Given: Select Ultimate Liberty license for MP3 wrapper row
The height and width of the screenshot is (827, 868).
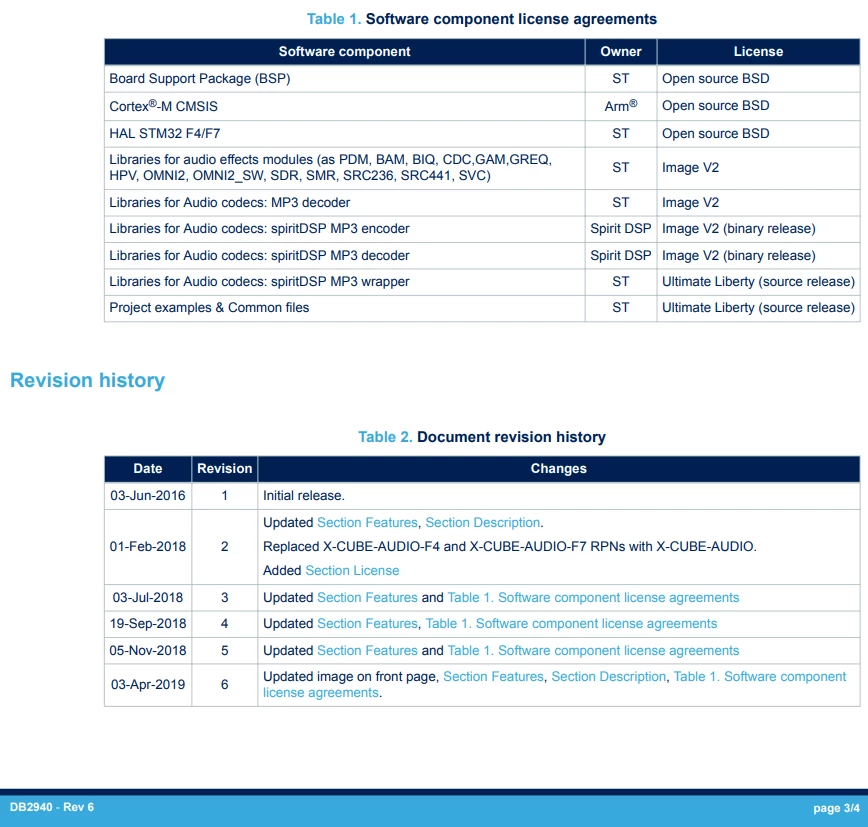Looking at the screenshot, I should pyautogui.click(x=758, y=281).
